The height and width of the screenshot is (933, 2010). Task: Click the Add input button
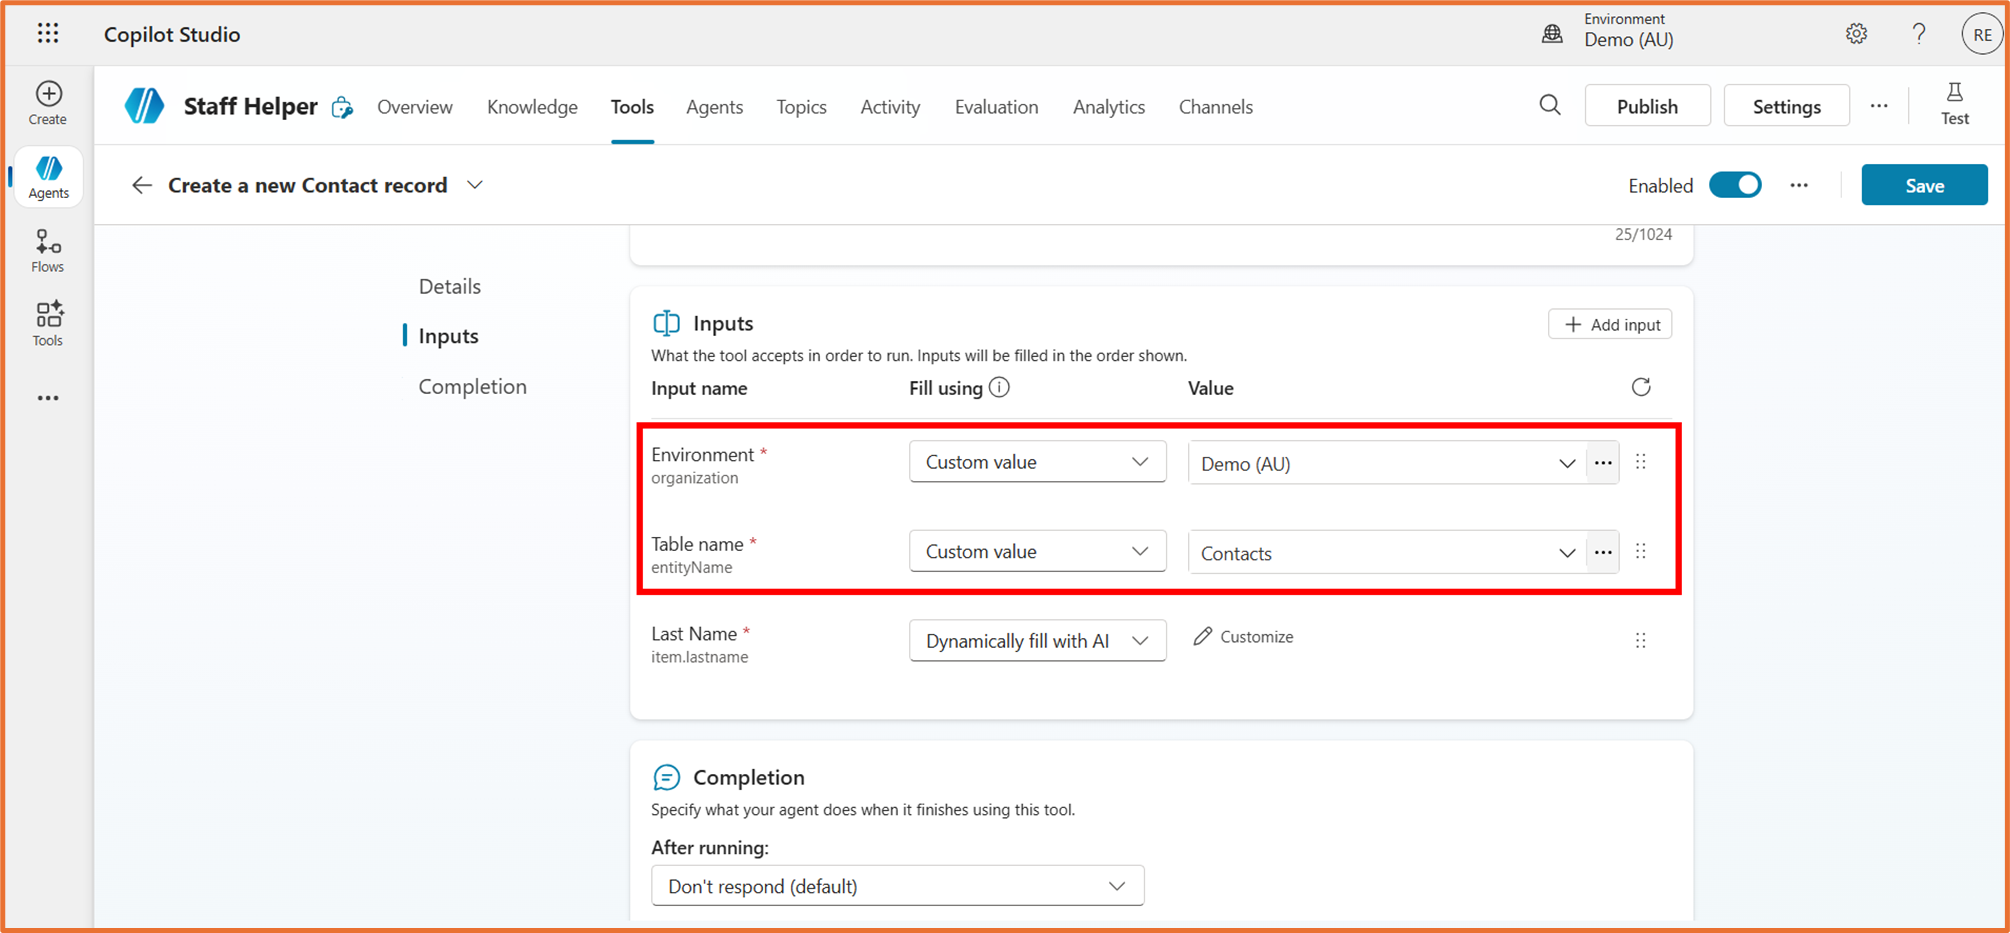point(1610,324)
